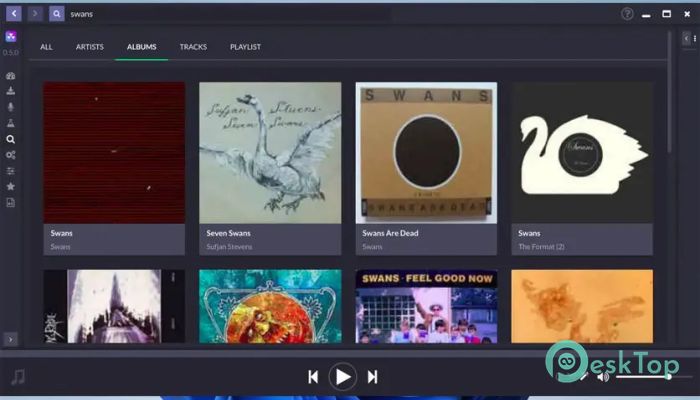
Task: Open Search via the sidebar magnifier icon
Action: click(11, 139)
